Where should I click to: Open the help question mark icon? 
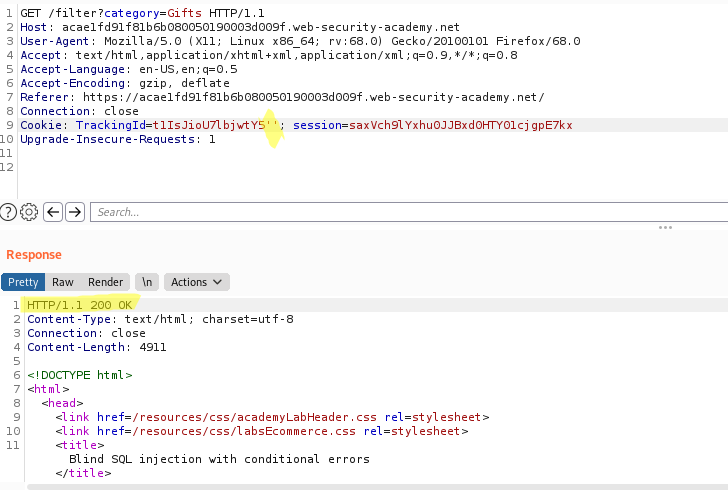click(x=8, y=212)
